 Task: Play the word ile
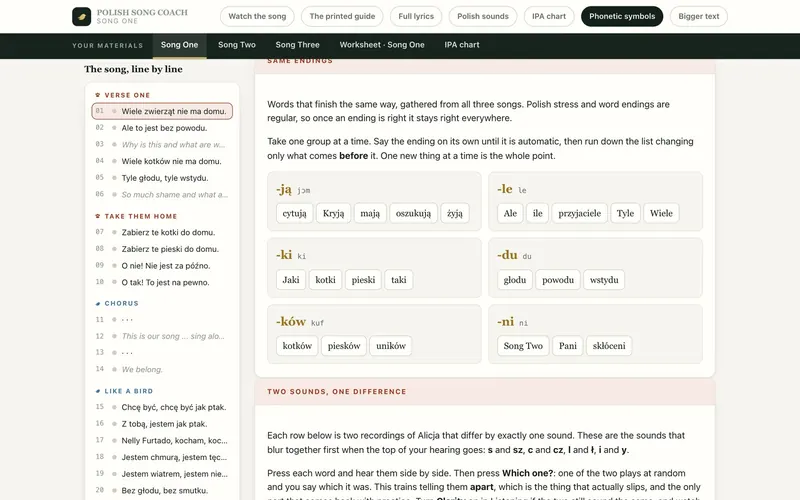pos(538,213)
